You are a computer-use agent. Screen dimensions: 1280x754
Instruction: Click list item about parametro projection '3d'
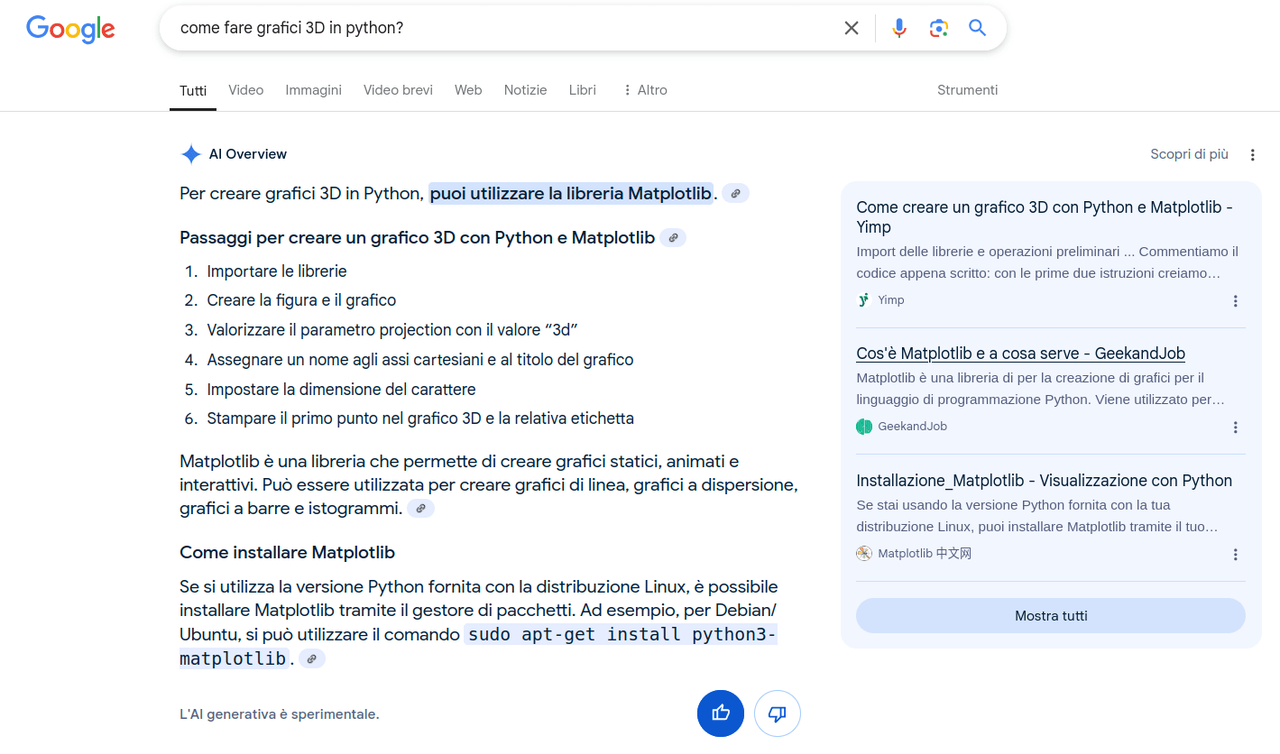point(393,330)
